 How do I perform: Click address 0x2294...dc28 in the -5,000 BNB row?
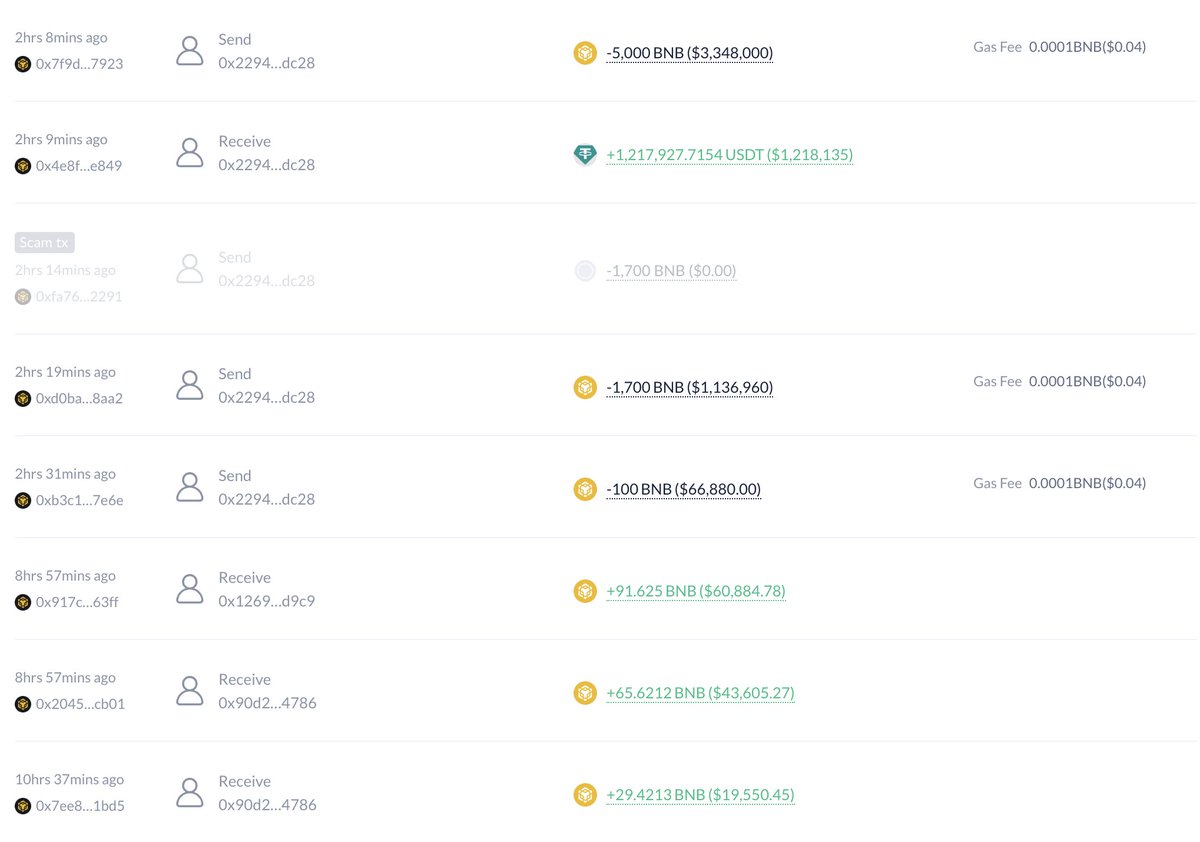(267, 63)
